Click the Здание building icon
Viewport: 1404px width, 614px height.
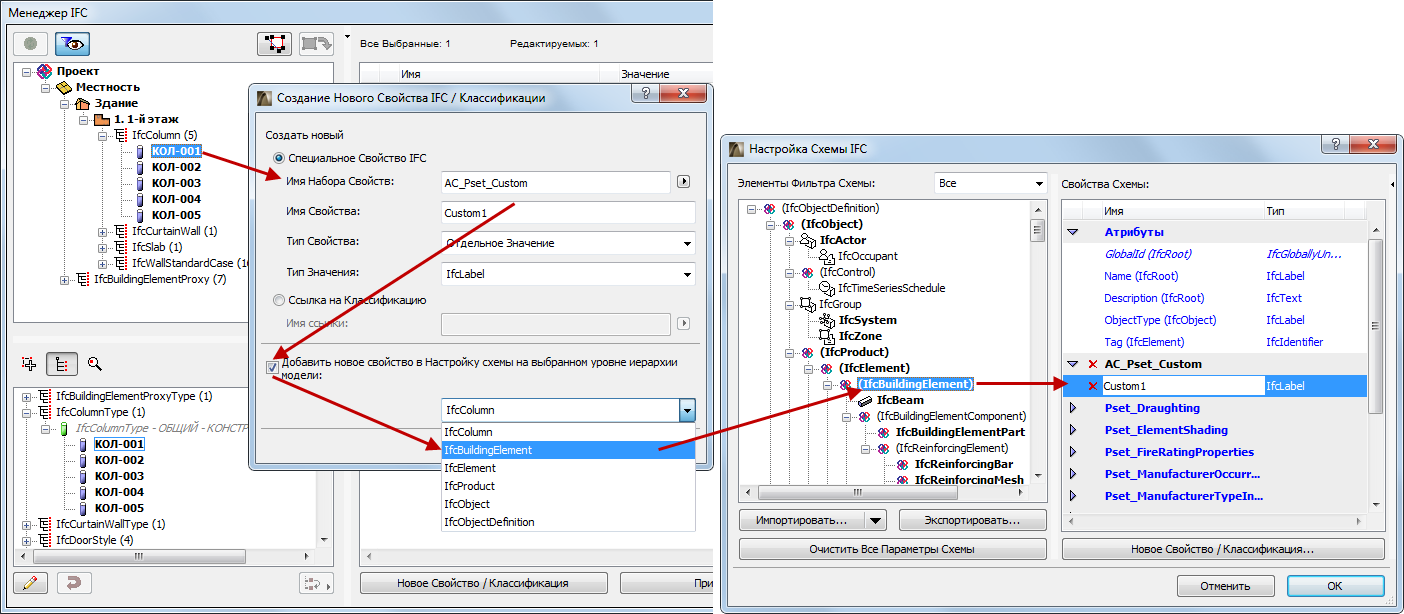coord(83,104)
